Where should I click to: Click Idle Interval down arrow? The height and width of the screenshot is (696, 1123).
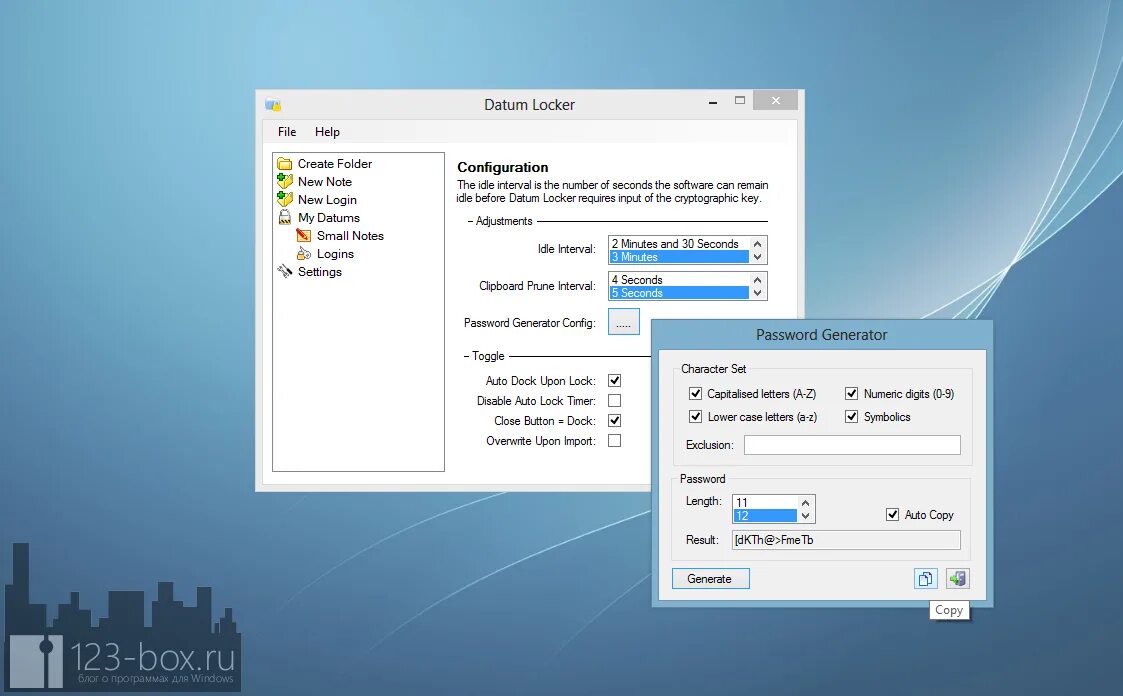click(x=758, y=257)
